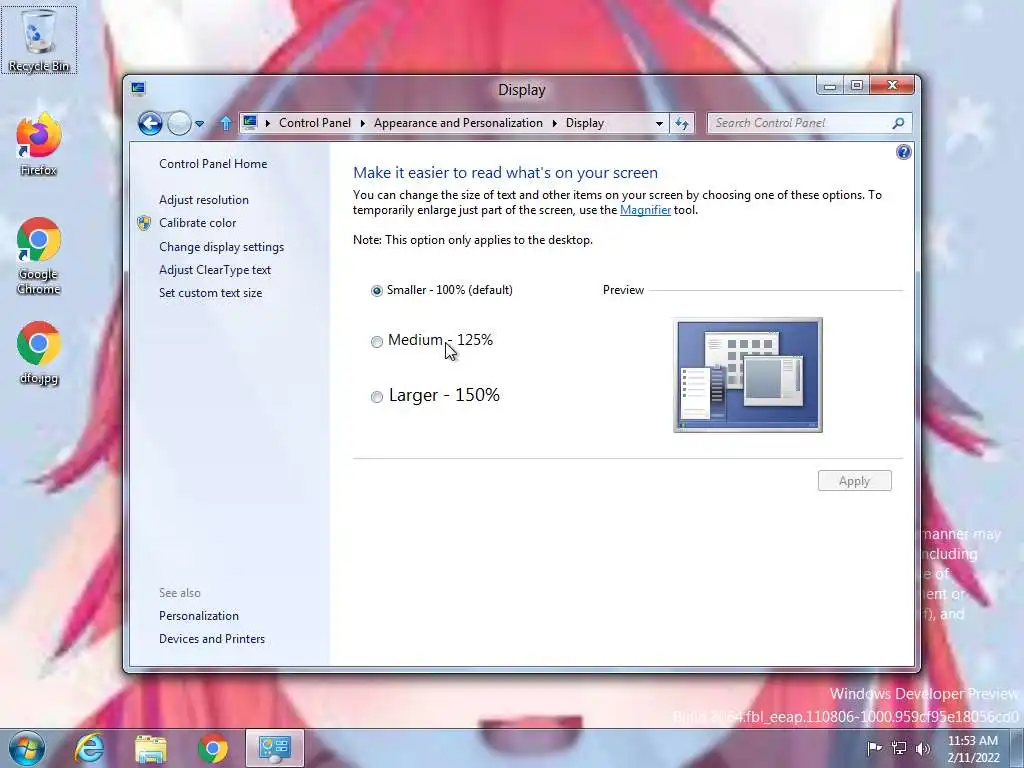Image resolution: width=1024 pixels, height=768 pixels.
Task: Select Smaller - 100% (default) radio button
Action: click(377, 291)
